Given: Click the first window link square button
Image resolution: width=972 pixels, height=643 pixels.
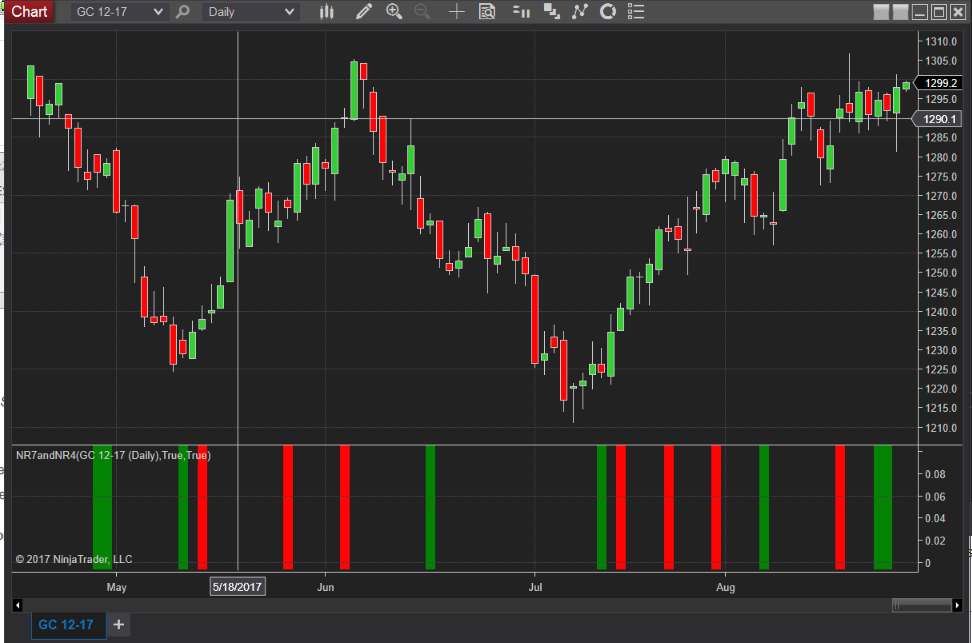Looking at the screenshot, I should [x=881, y=12].
